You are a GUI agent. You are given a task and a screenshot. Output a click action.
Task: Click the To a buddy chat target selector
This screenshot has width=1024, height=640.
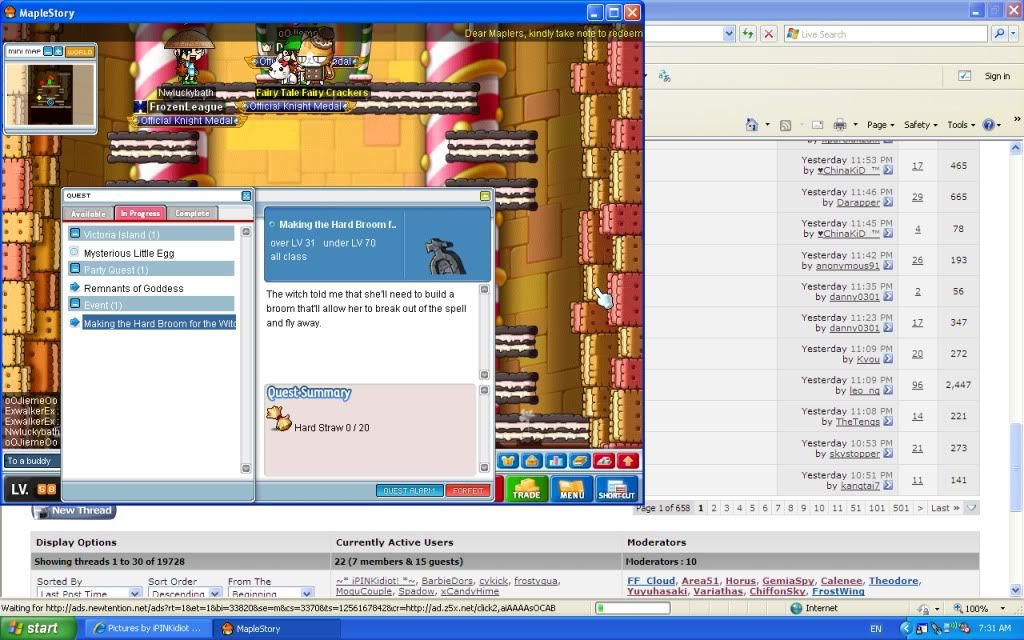31,461
